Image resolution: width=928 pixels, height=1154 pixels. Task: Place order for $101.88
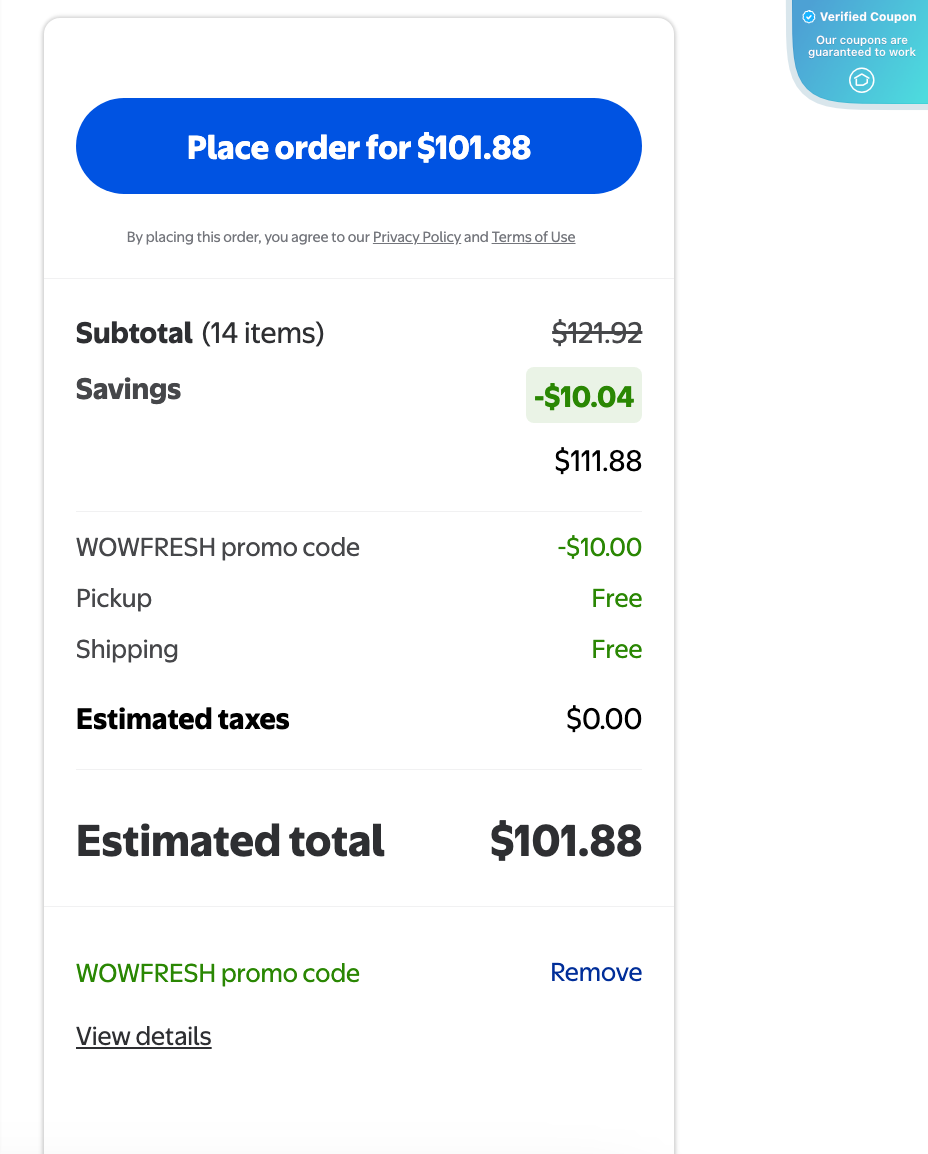coord(359,146)
